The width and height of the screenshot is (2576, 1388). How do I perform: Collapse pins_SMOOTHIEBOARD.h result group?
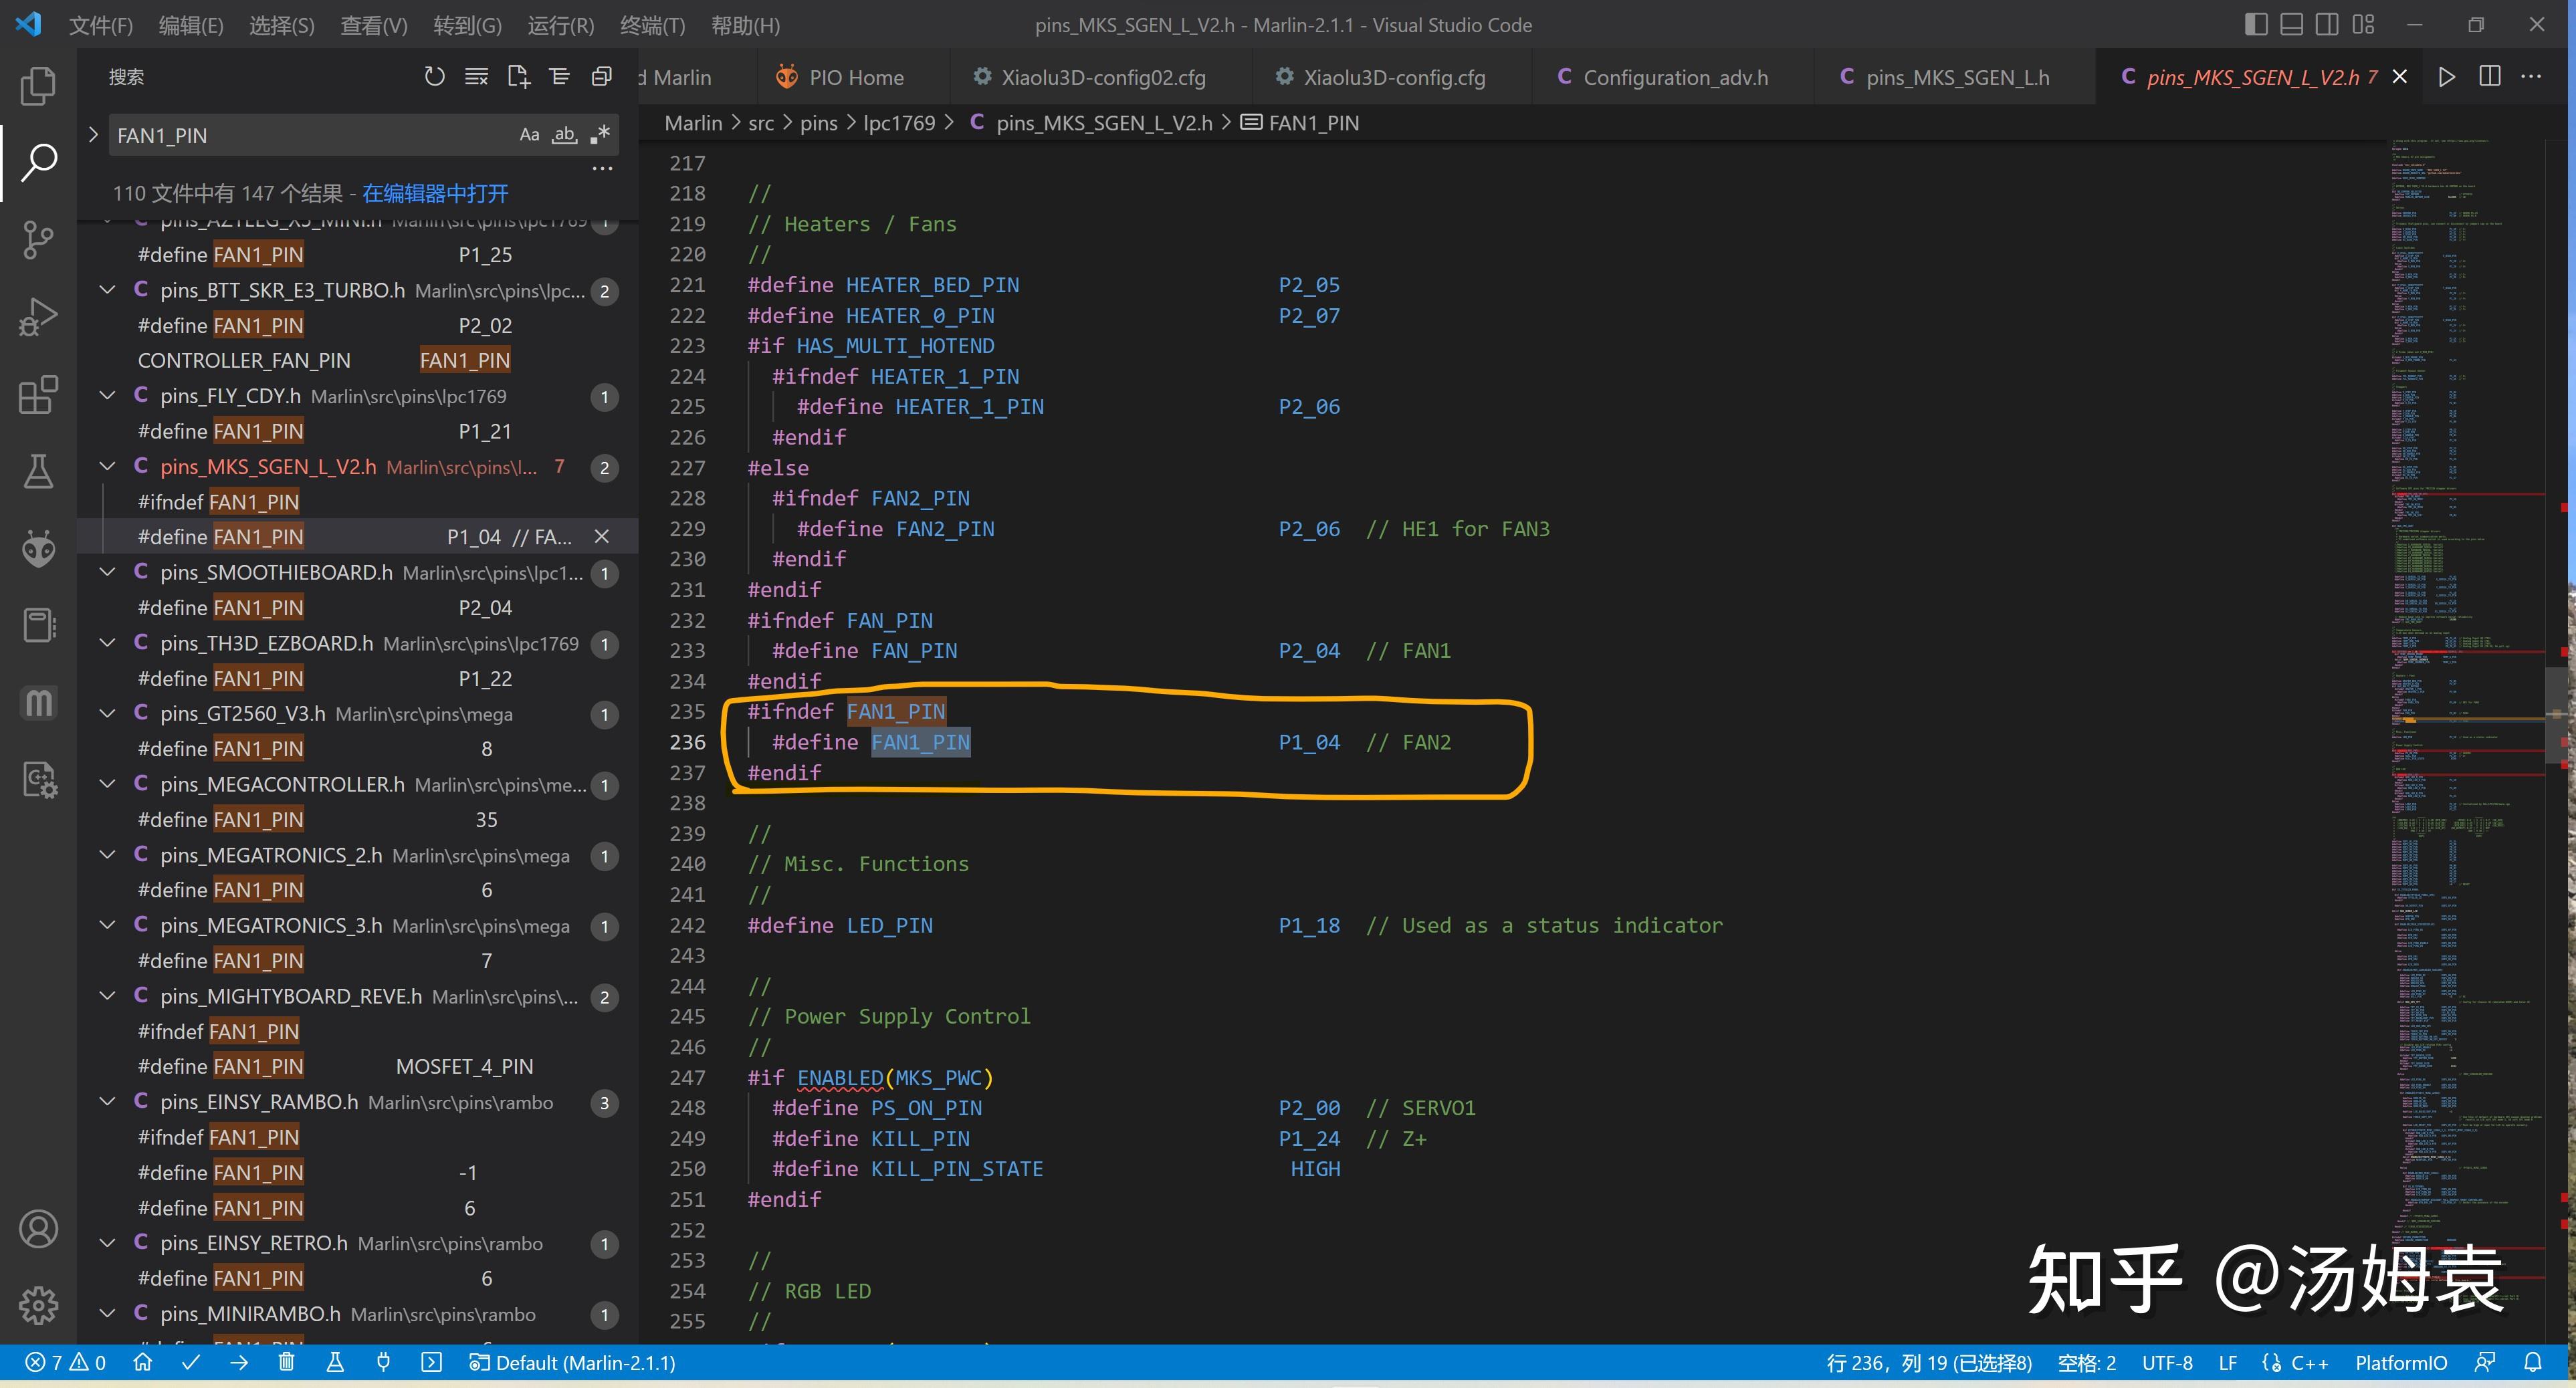coord(107,572)
